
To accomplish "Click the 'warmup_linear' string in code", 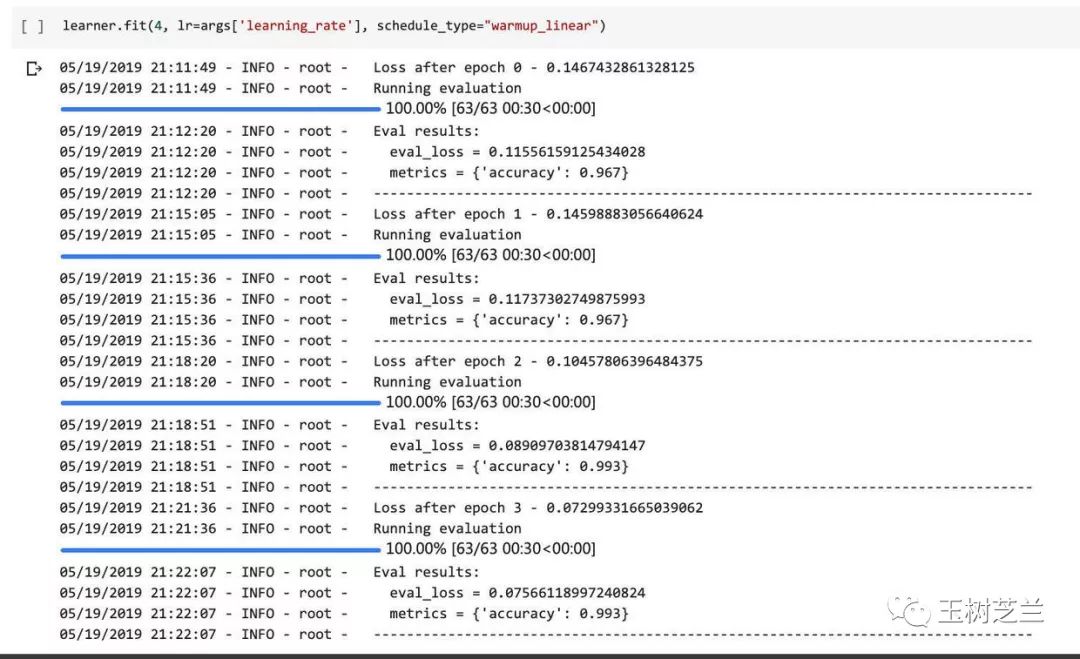I will 541,25.
